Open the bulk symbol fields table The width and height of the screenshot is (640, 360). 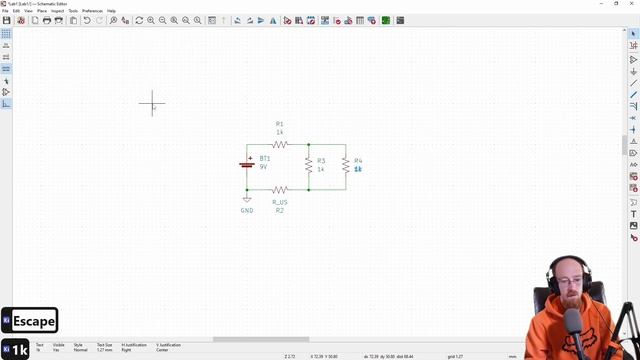(360, 20)
